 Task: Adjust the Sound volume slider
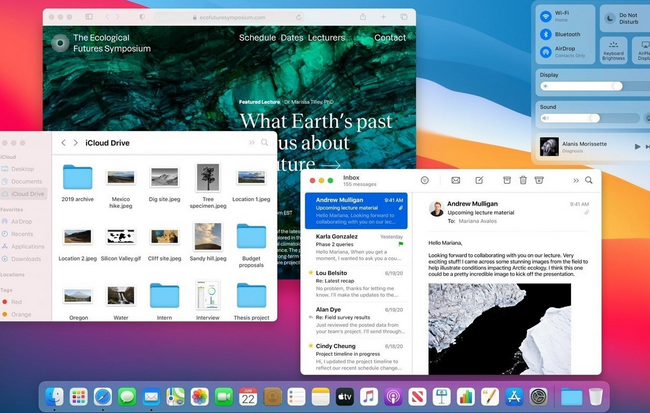tap(590, 118)
